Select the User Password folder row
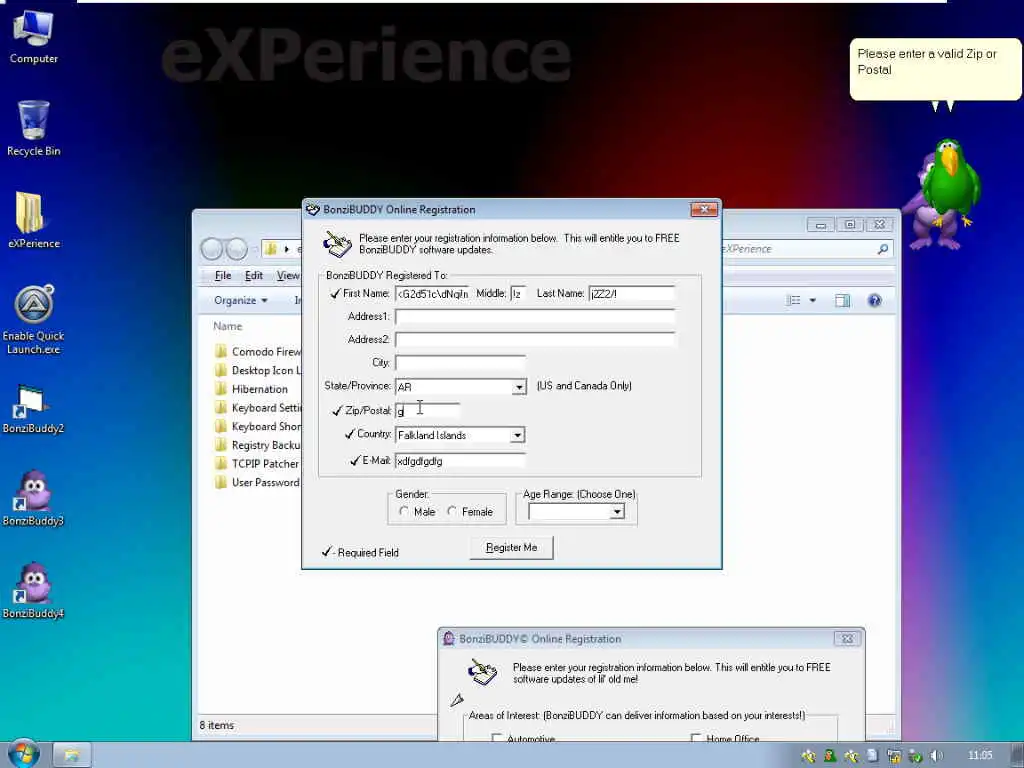The width and height of the screenshot is (1024, 768). click(x=257, y=483)
